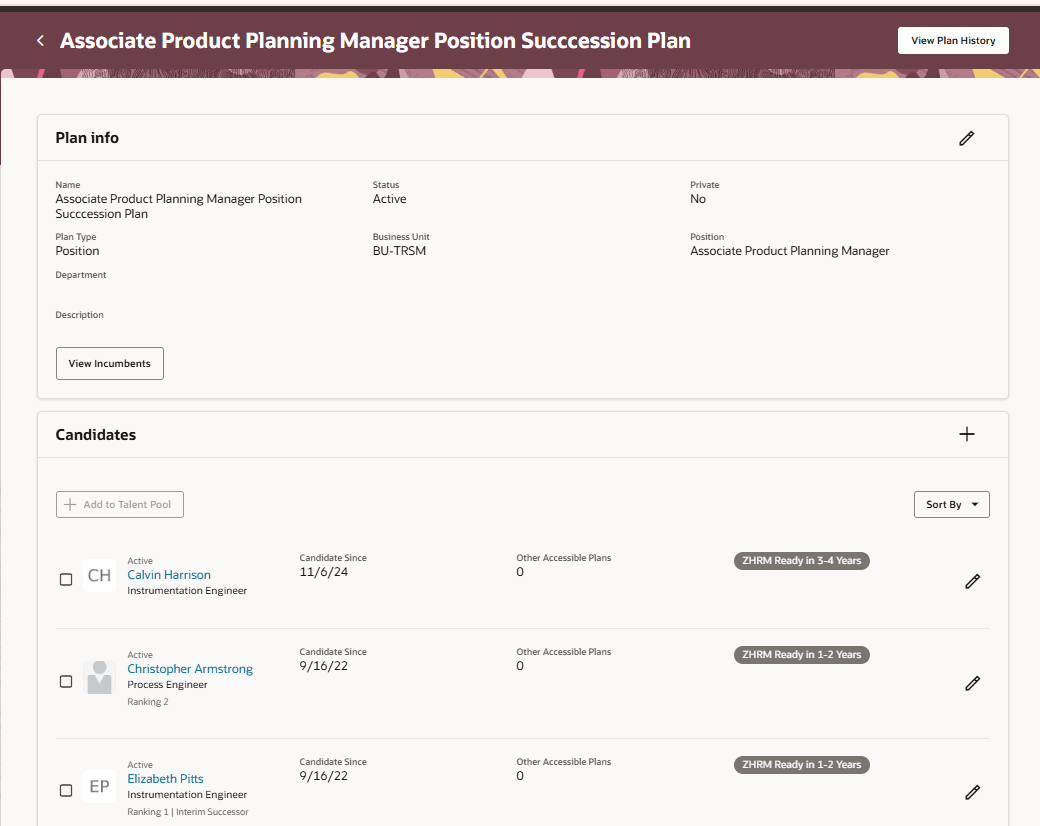Edit Plan info with pencil icon

pos(966,139)
